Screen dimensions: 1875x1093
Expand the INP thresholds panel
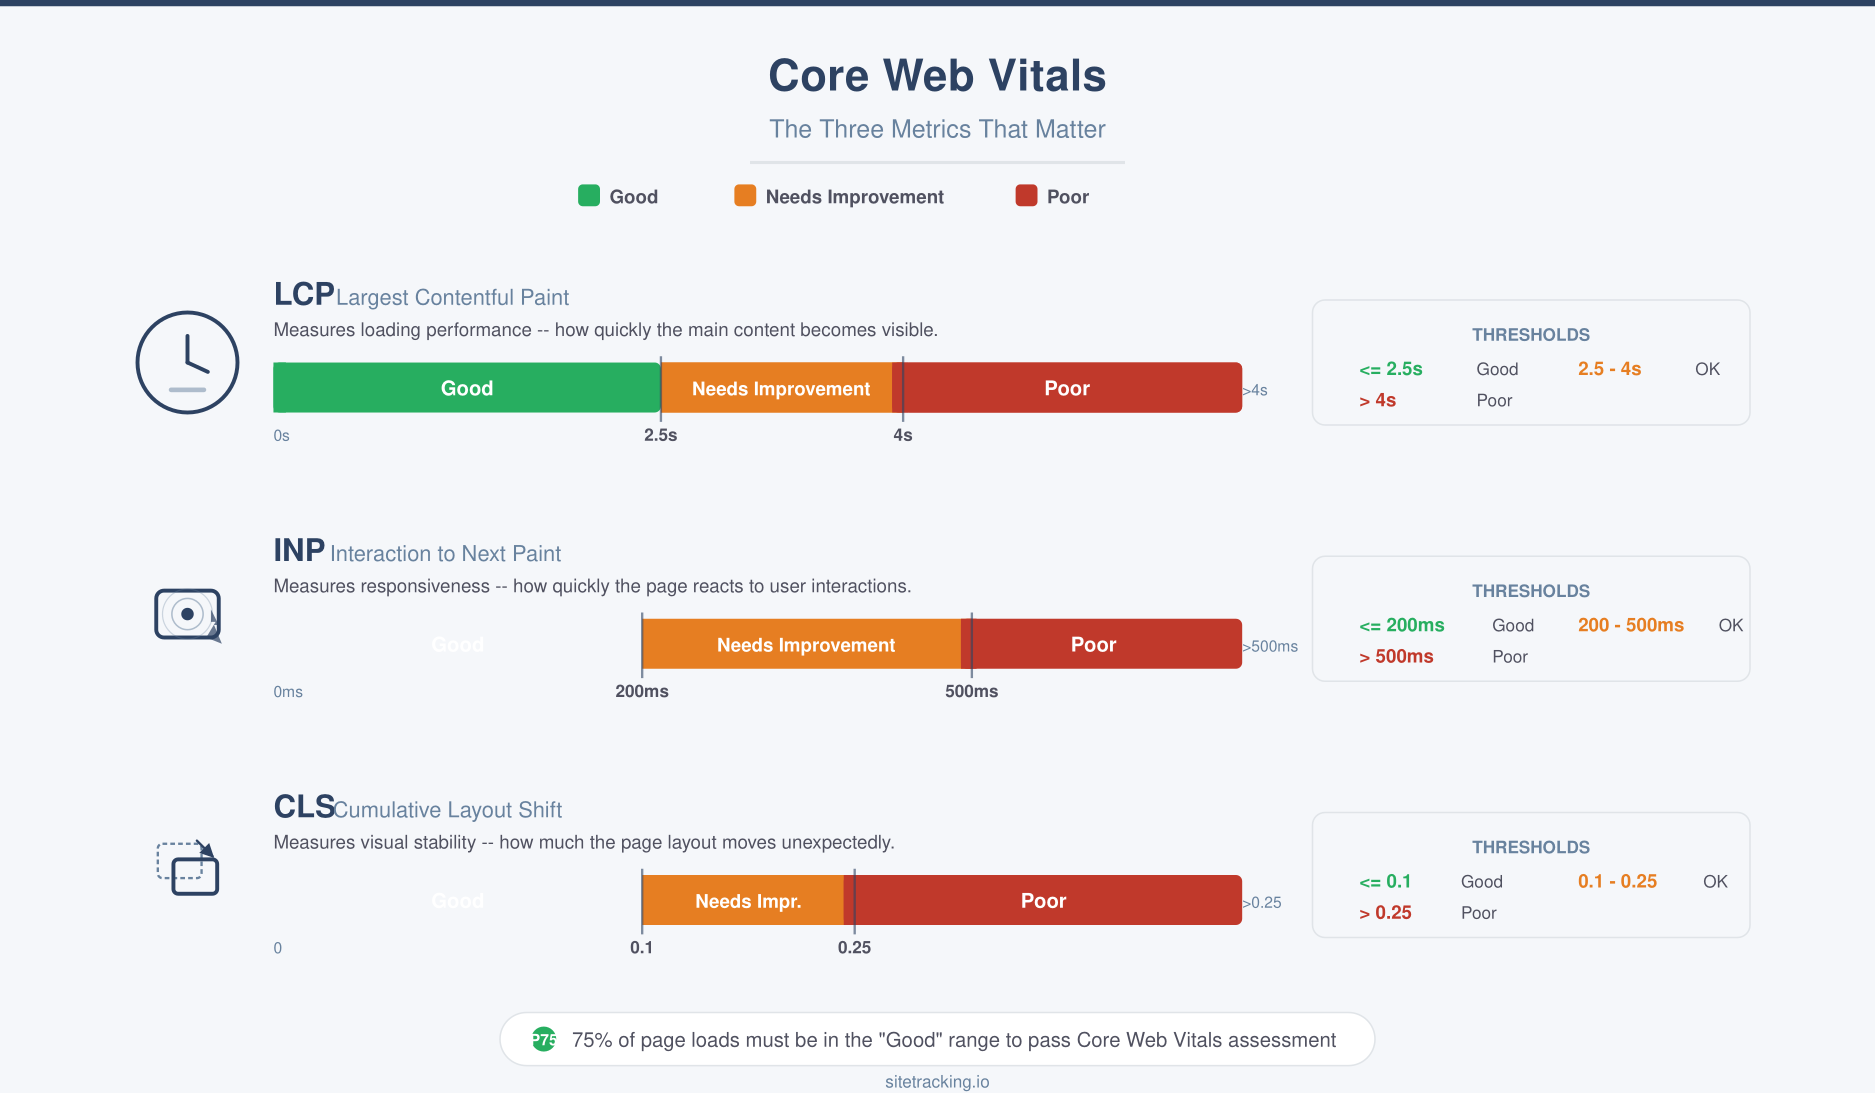tap(1530, 618)
